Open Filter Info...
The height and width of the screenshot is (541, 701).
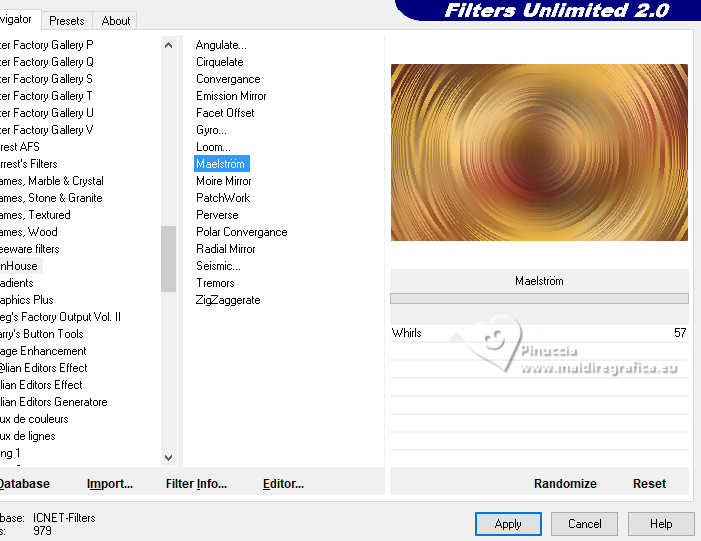pyautogui.click(x=196, y=484)
